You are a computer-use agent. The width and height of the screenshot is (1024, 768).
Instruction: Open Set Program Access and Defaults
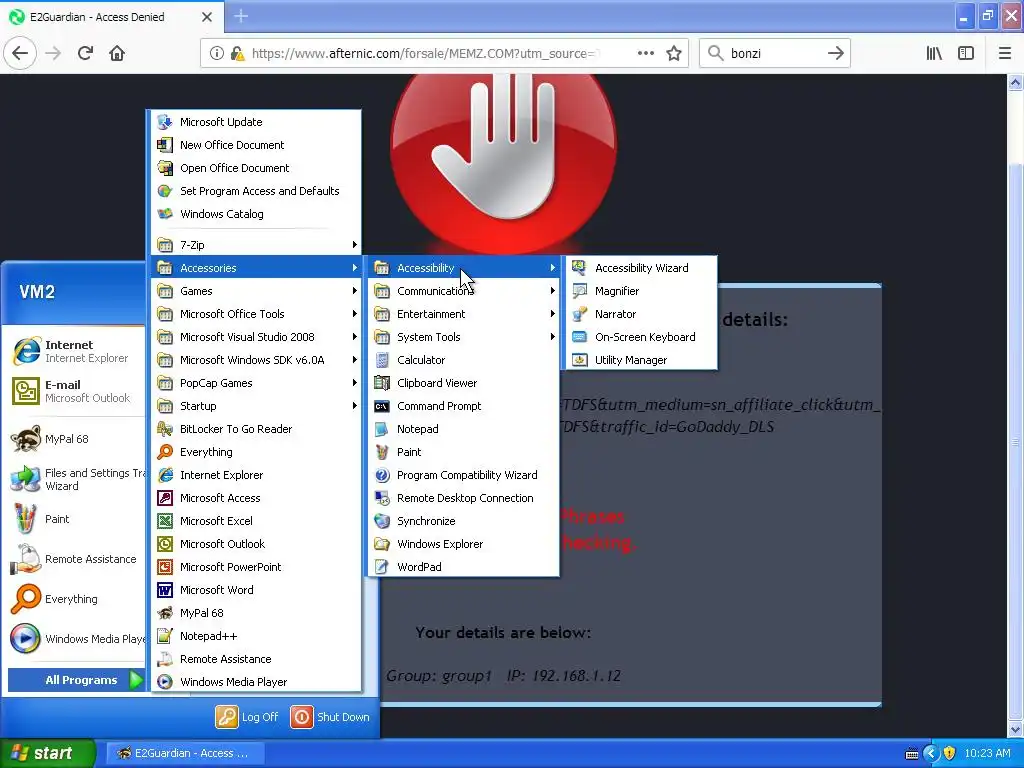click(x=256, y=191)
